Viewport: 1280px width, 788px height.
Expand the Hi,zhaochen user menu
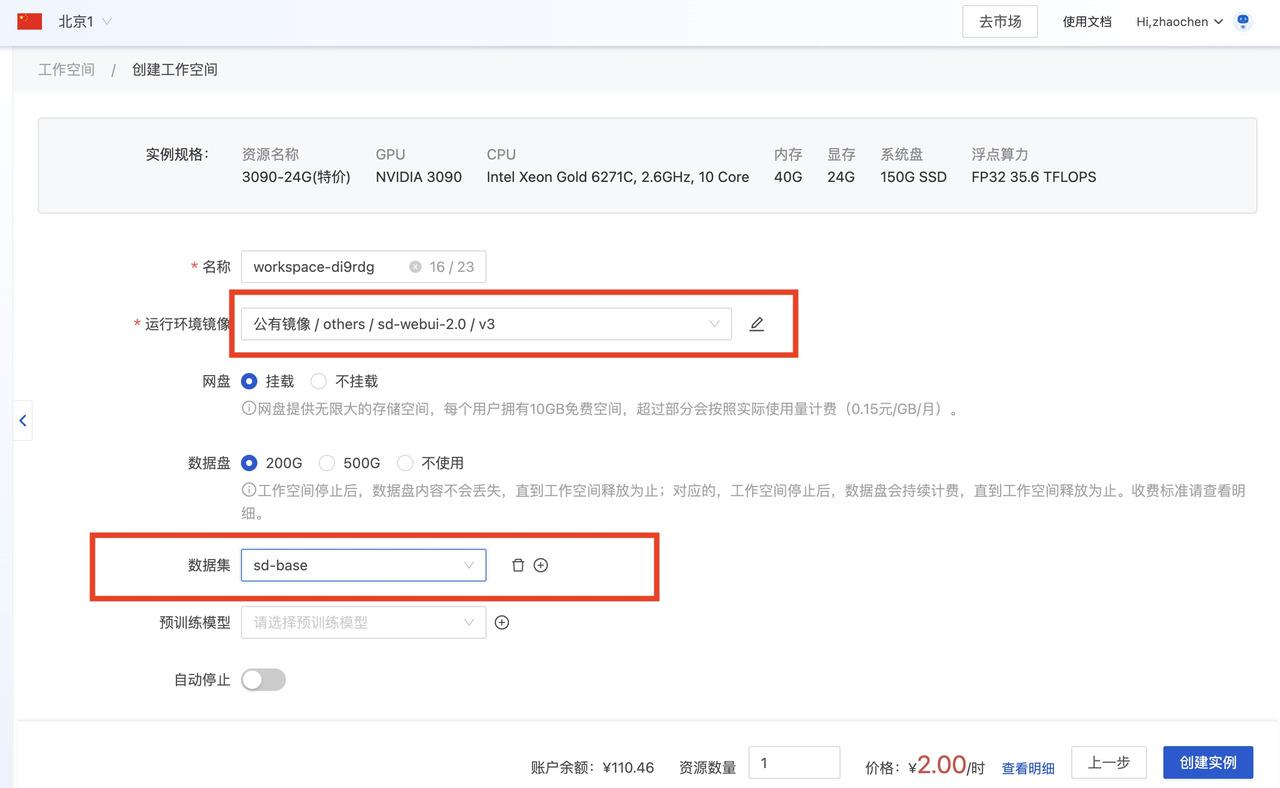pyautogui.click(x=1179, y=21)
